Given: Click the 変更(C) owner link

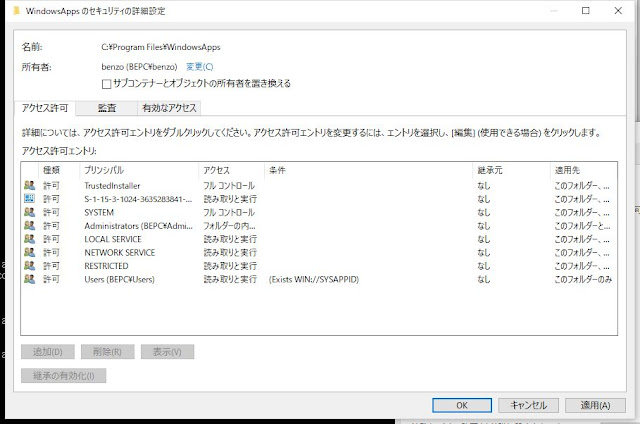Looking at the screenshot, I should [200, 67].
